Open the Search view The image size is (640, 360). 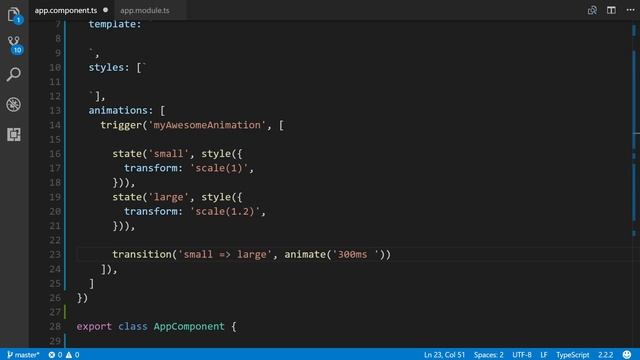click(x=13, y=74)
